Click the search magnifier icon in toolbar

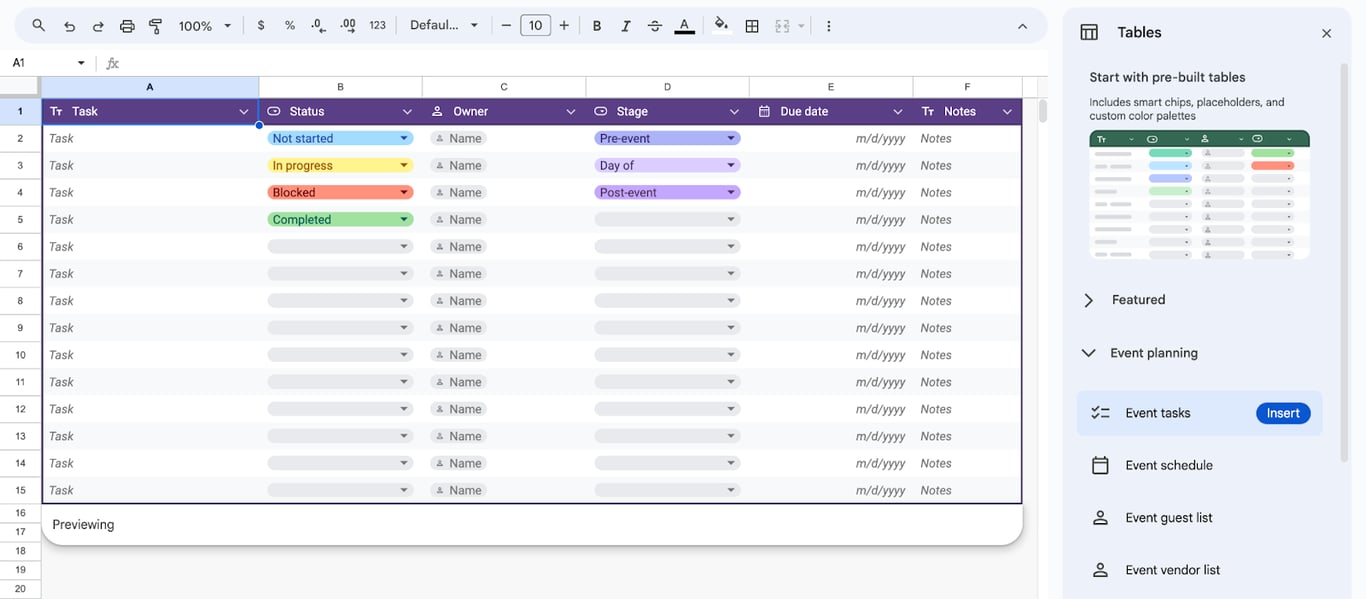[38, 26]
